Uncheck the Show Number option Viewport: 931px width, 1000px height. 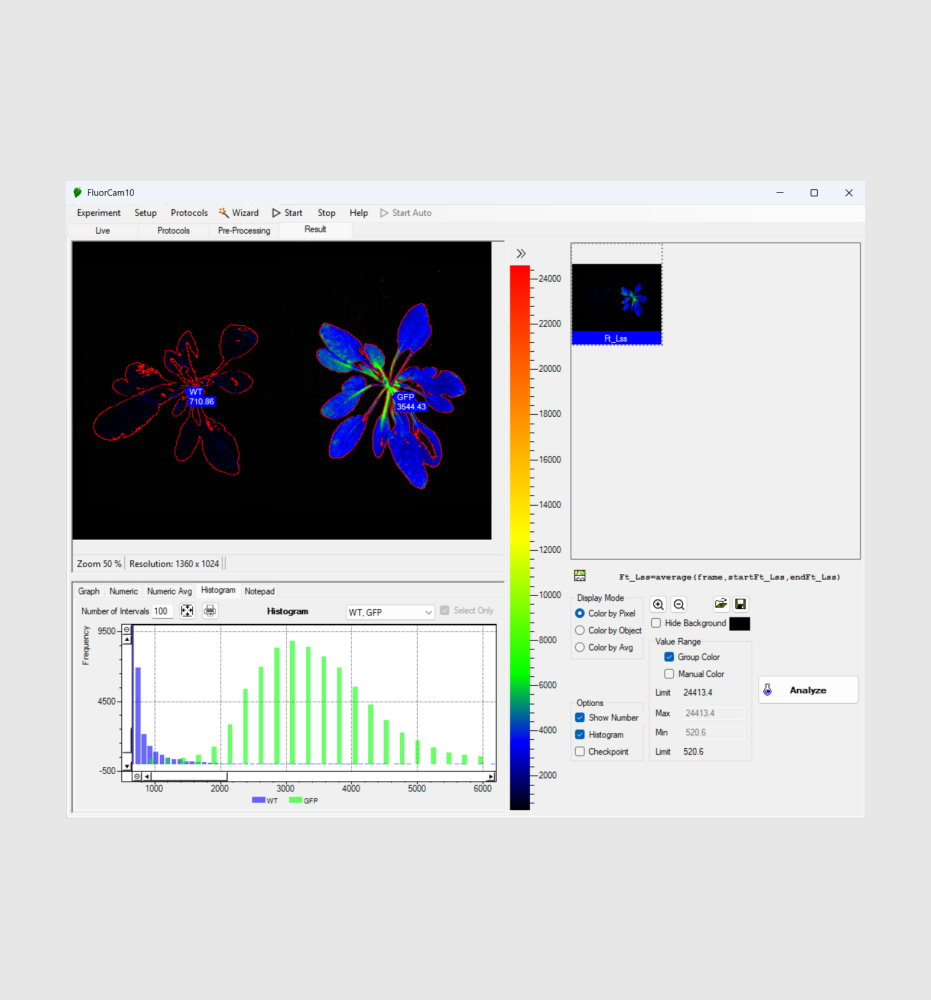(580, 717)
